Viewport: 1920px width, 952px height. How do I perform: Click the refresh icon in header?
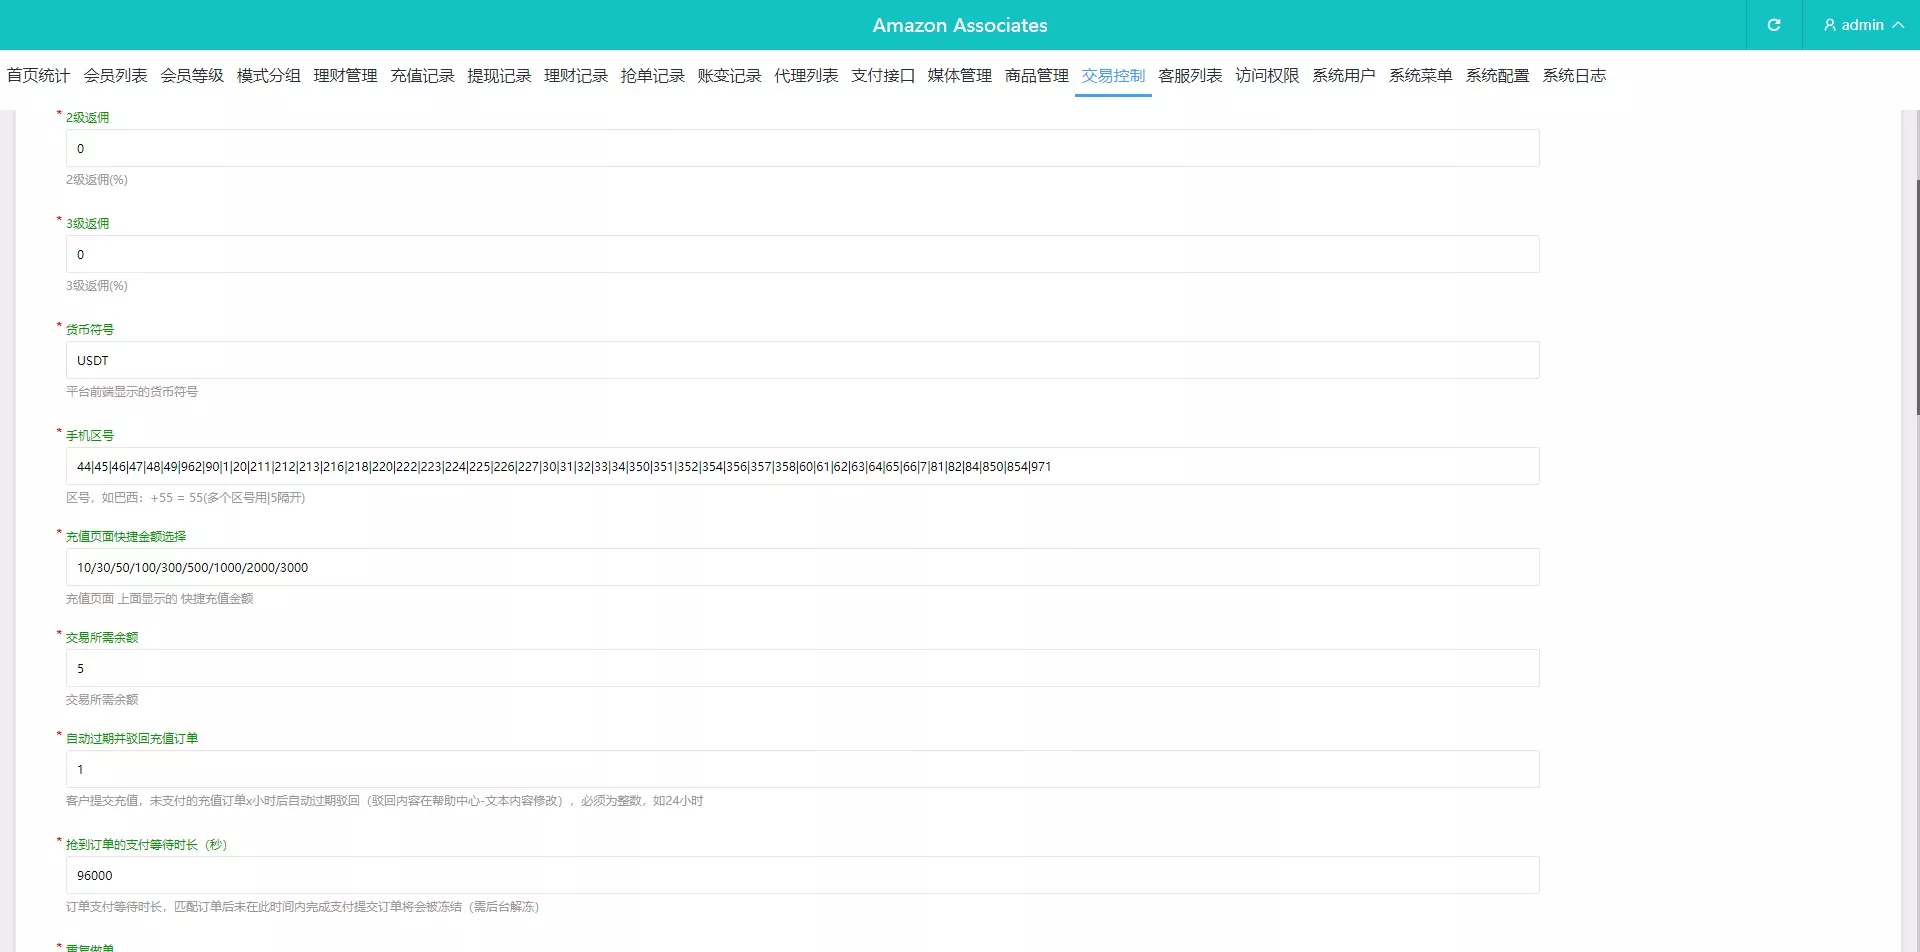coord(1773,25)
